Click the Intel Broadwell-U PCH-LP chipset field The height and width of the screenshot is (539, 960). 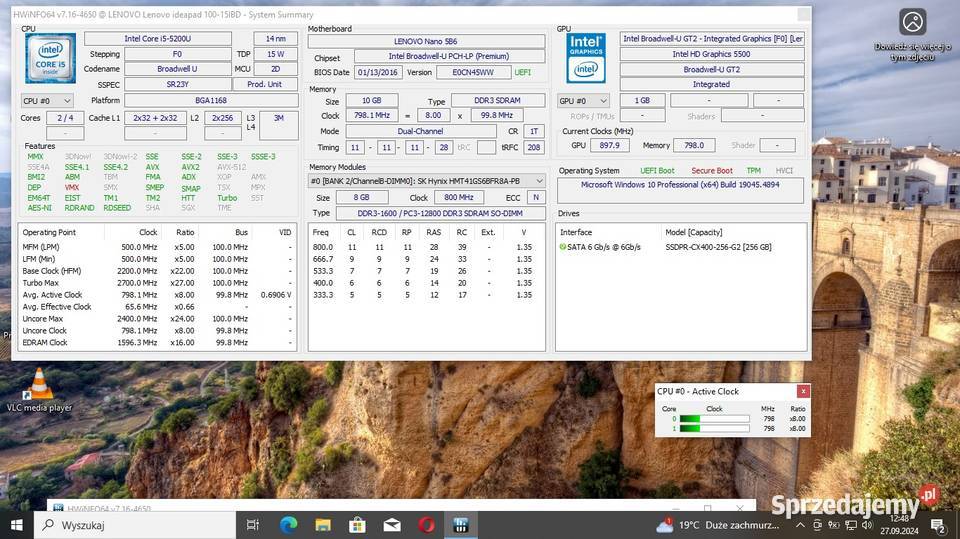(449, 56)
